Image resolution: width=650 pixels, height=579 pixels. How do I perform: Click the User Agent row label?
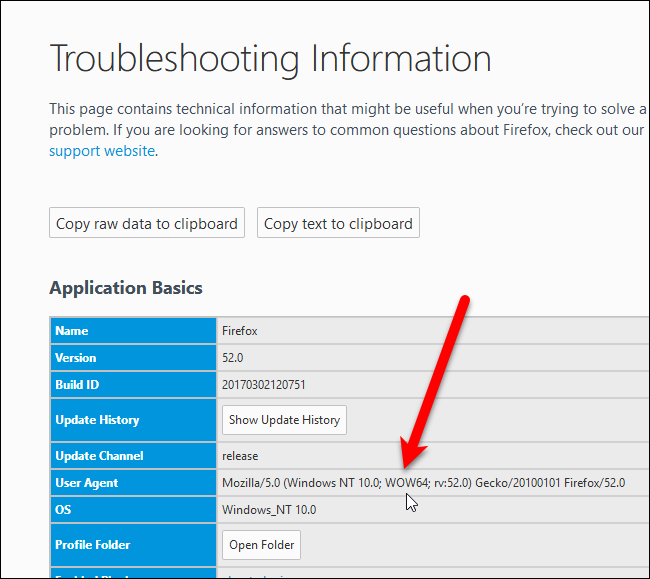(87, 483)
